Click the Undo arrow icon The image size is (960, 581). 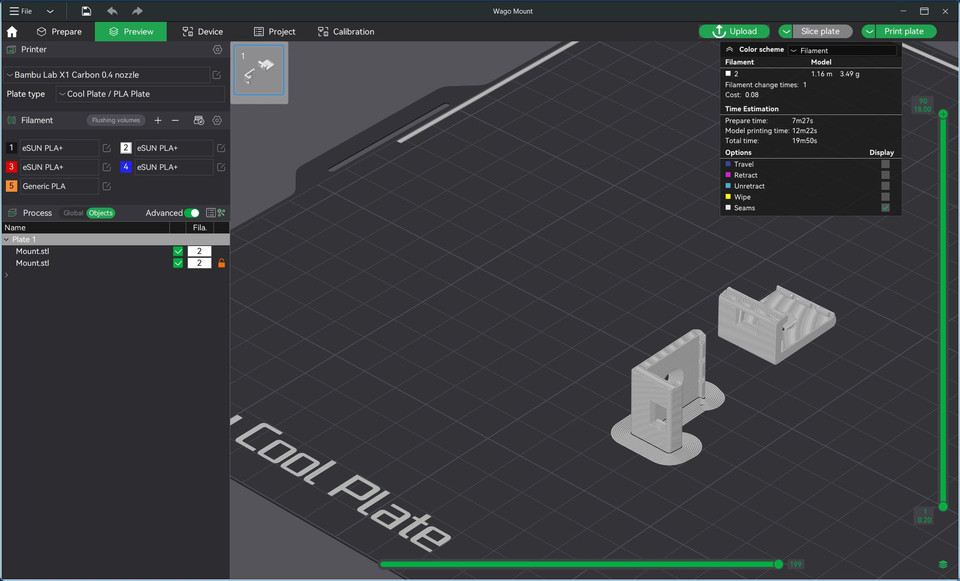pos(111,11)
